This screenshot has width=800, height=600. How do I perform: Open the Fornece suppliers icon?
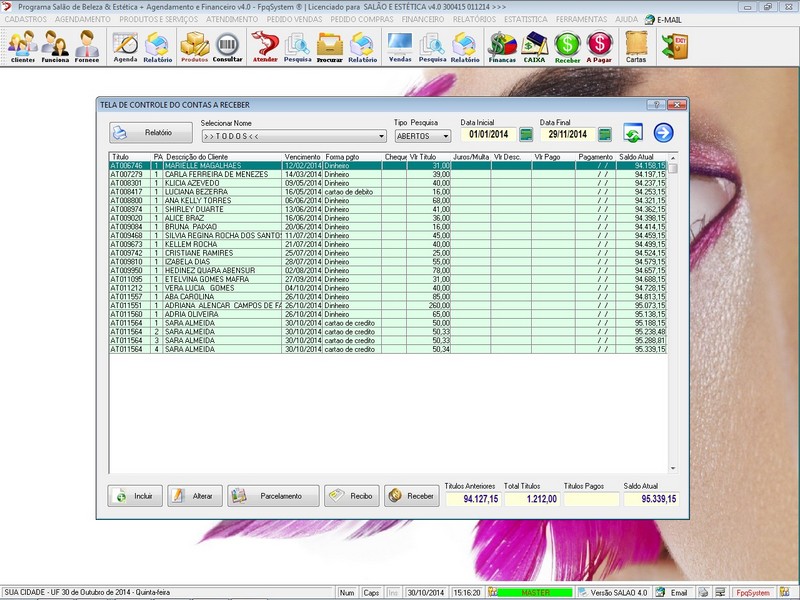[x=87, y=46]
